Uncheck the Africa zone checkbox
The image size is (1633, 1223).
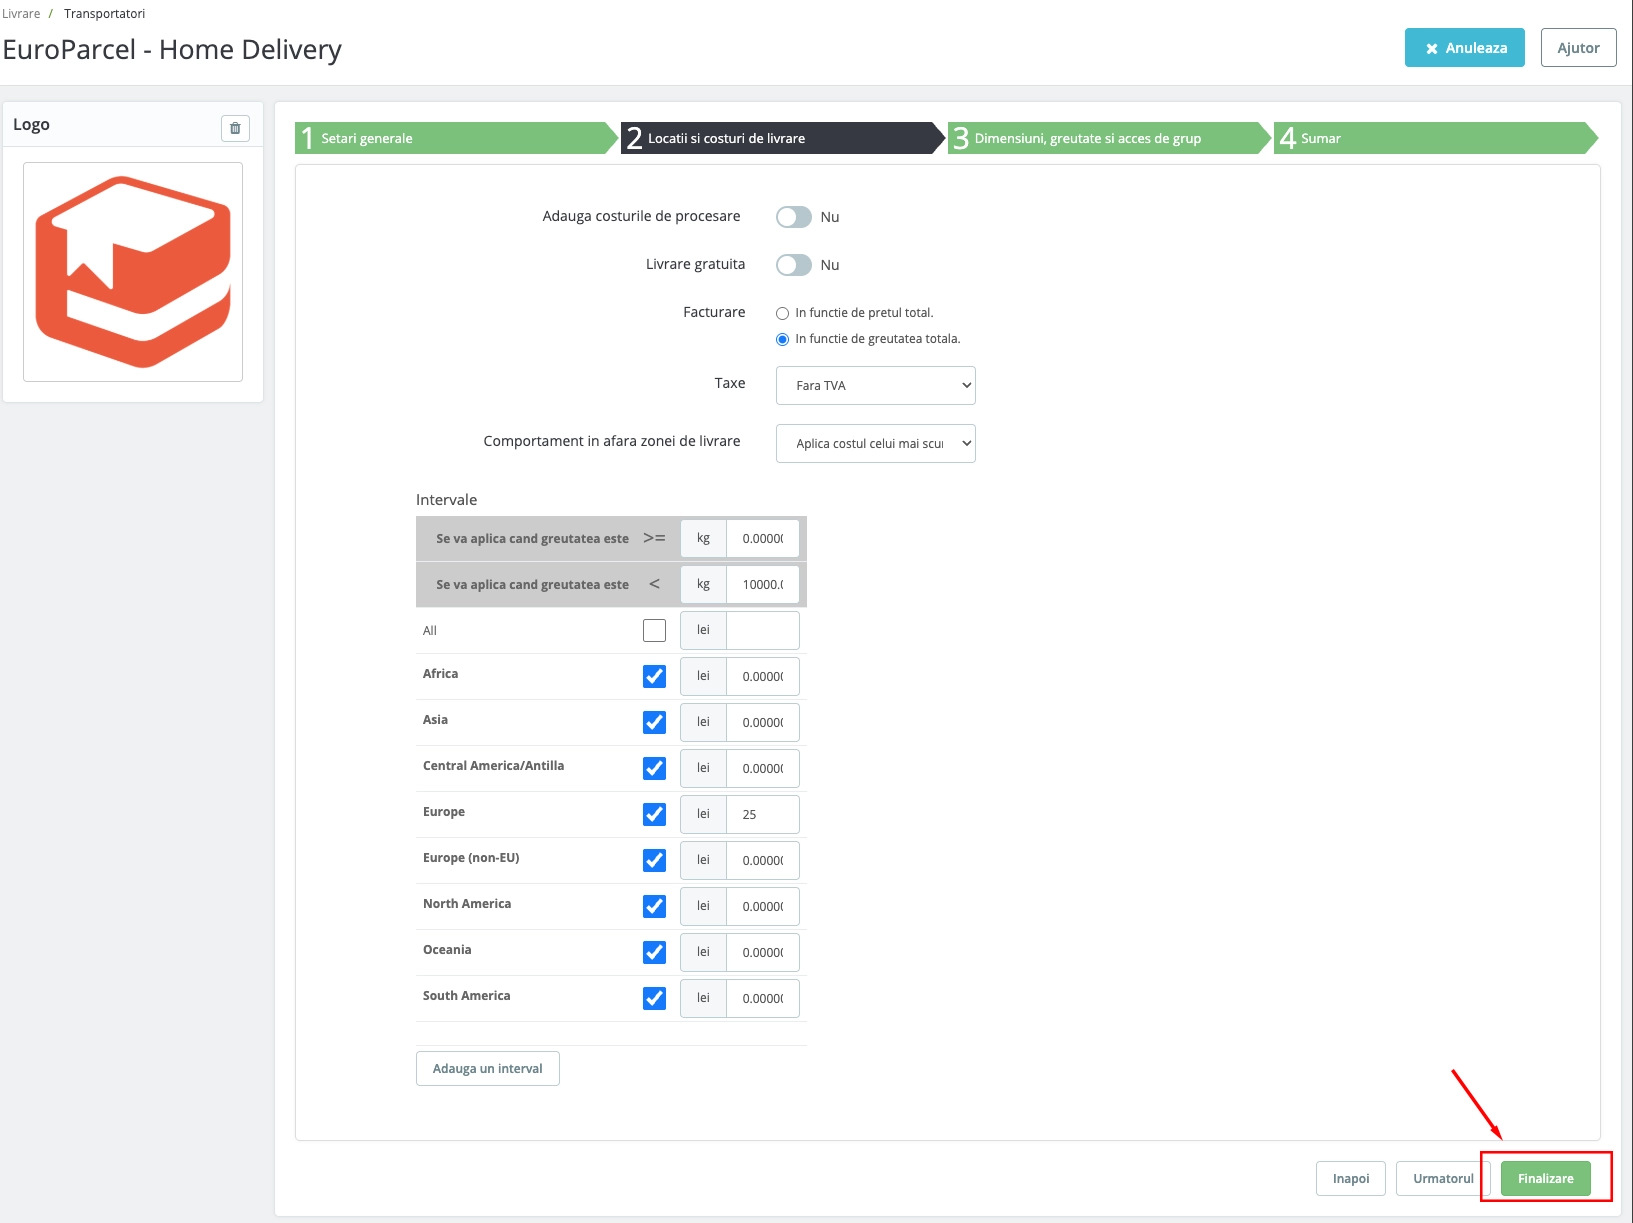pos(654,676)
